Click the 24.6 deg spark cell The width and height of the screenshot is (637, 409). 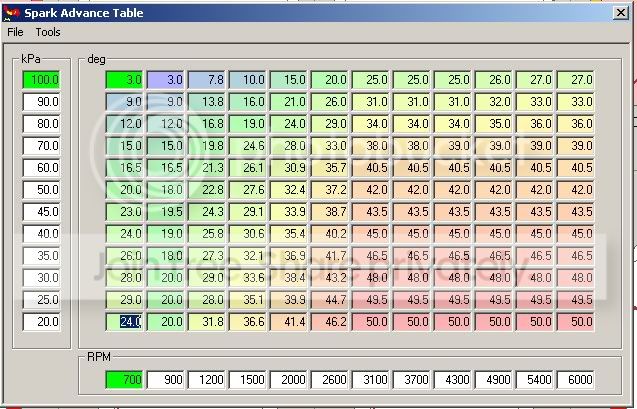tap(247, 145)
